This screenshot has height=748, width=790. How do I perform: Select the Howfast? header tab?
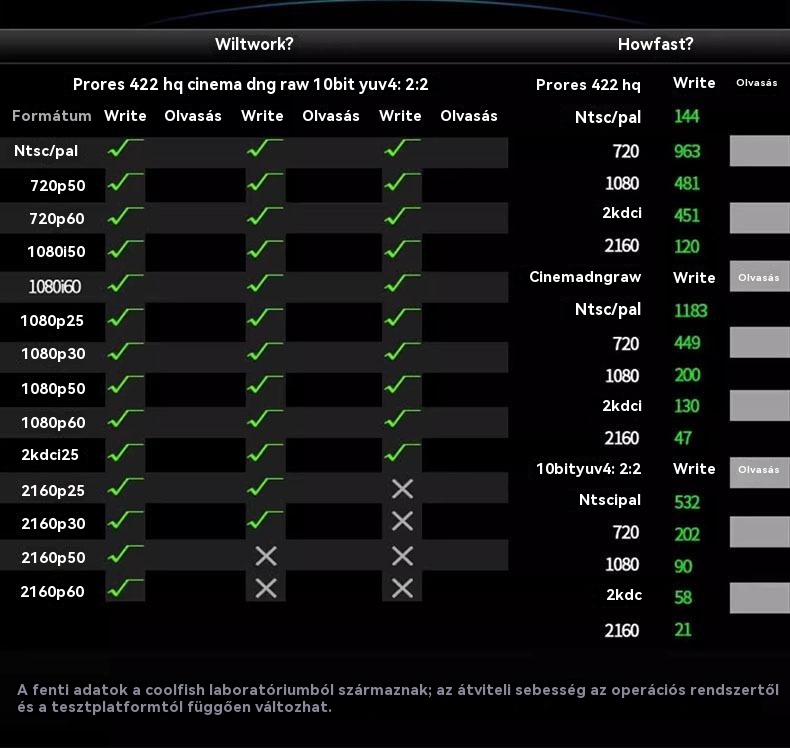(655, 45)
